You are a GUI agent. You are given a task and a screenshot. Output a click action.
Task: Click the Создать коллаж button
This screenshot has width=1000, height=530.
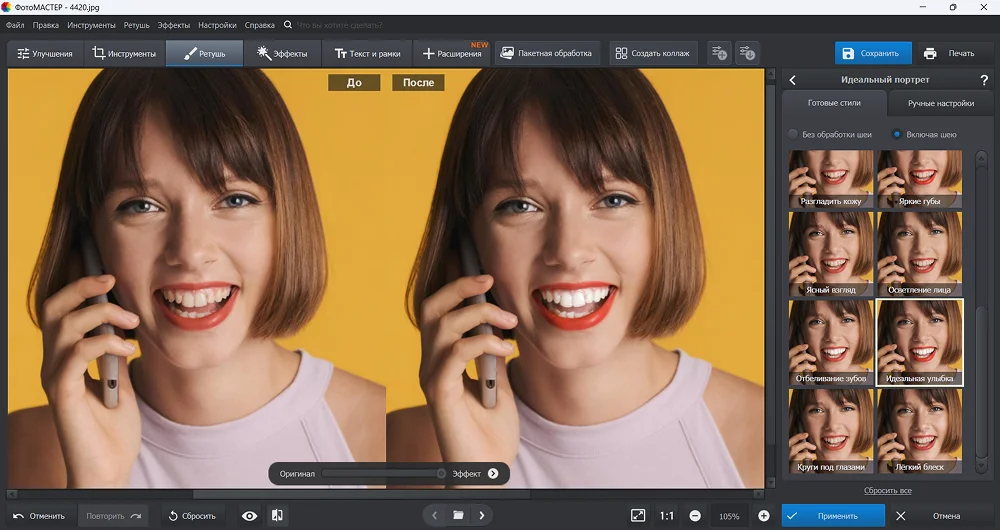(x=653, y=54)
